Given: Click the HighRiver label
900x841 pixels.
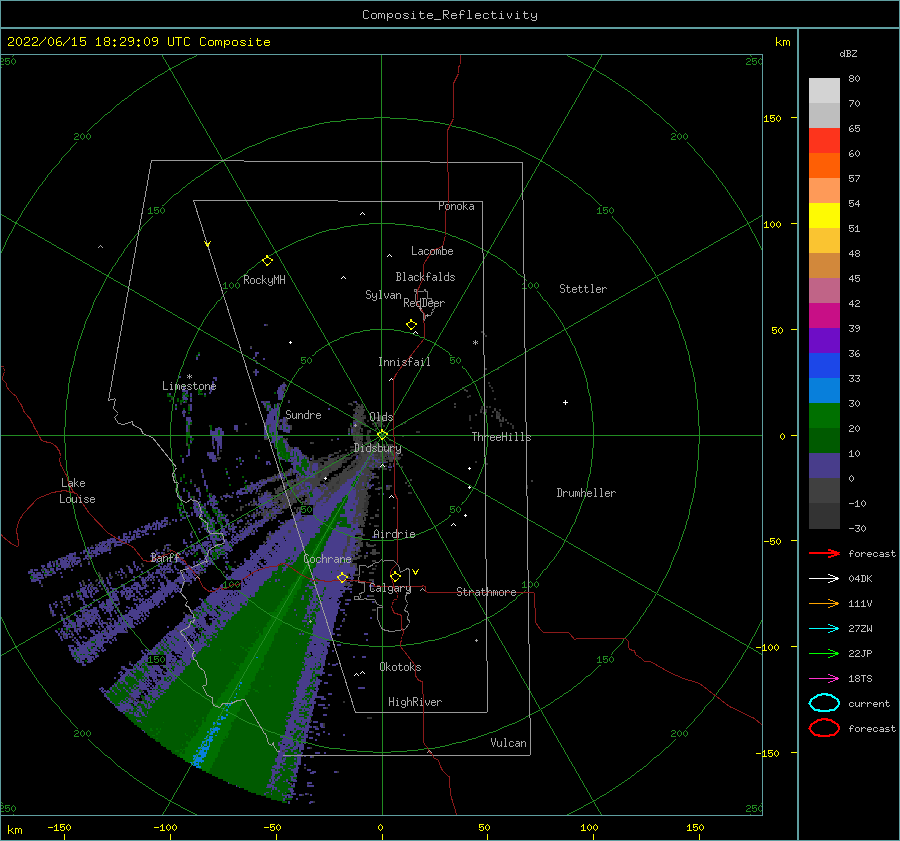Looking at the screenshot, I should click(x=415, y=702).
